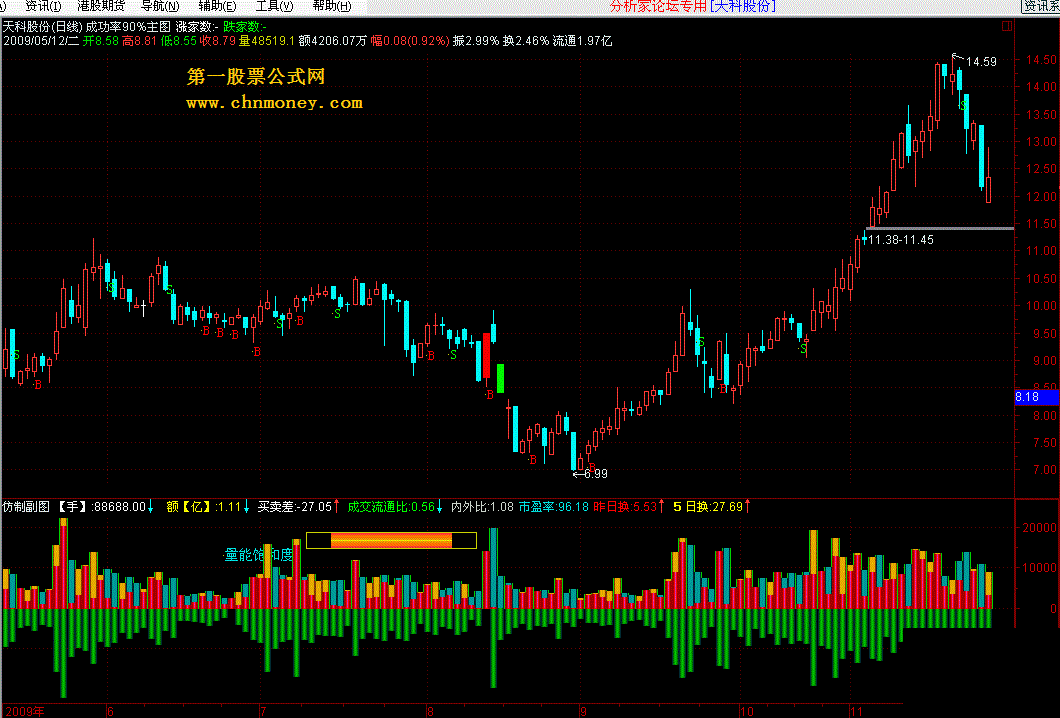1060x718 pixels.
Task: Click the change value 幅0.08(0.92%)
Action: (x=410, y=41)
